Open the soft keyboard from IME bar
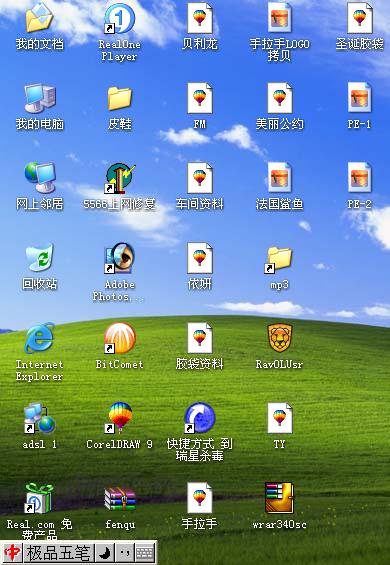Viewport: 390px width, 565px height. [x=145, y=552]
